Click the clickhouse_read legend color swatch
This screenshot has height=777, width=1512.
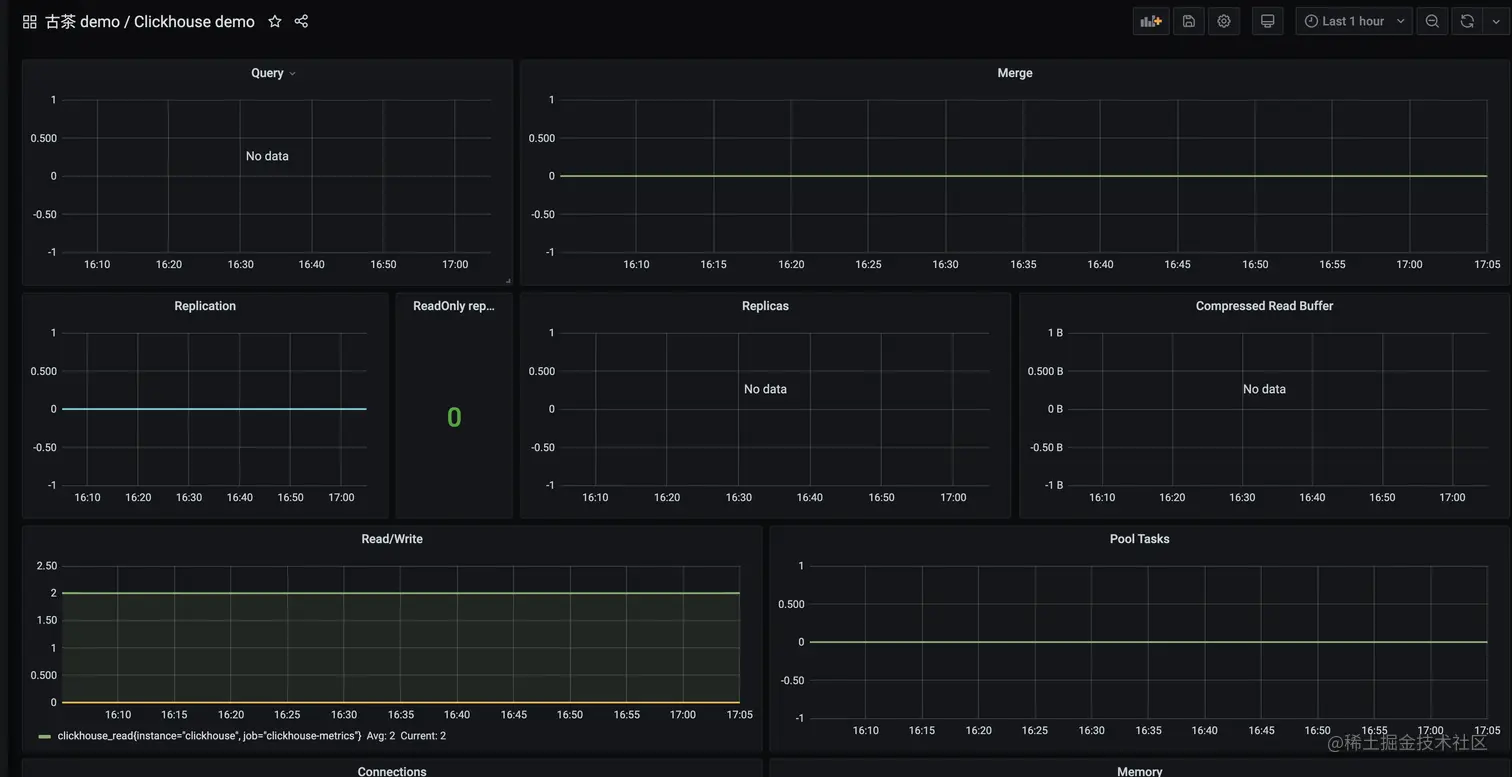click(44, 737)
